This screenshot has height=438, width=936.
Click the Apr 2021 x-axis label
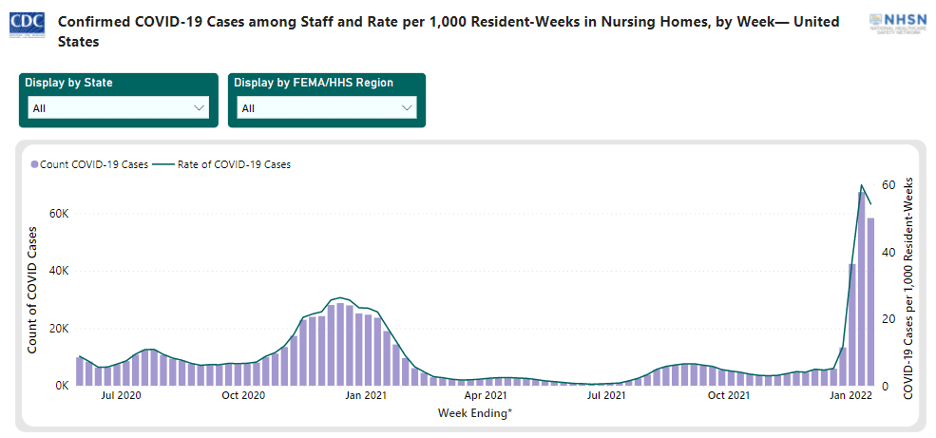pos(485,396)
